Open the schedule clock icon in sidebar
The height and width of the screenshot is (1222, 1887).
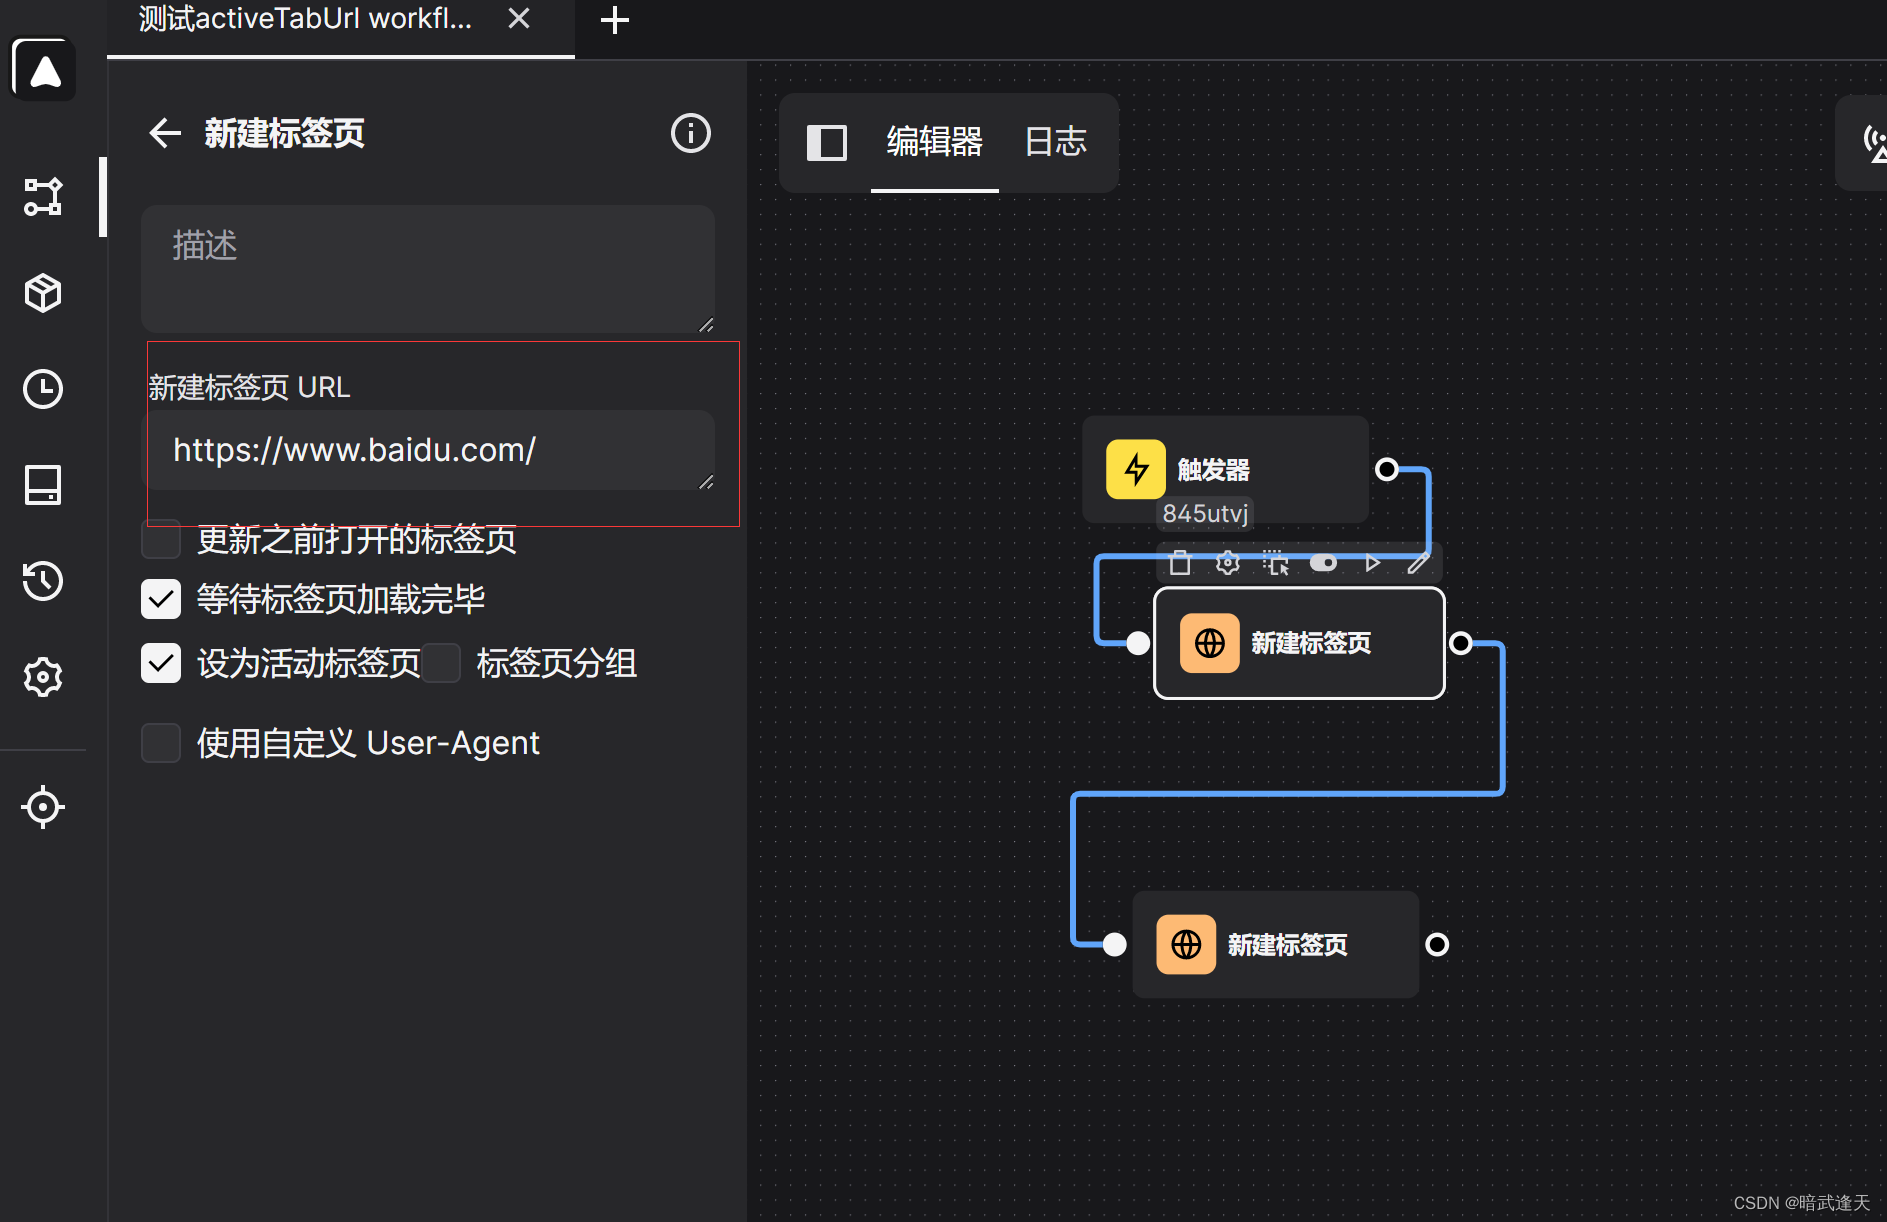[x=43, y=389]
